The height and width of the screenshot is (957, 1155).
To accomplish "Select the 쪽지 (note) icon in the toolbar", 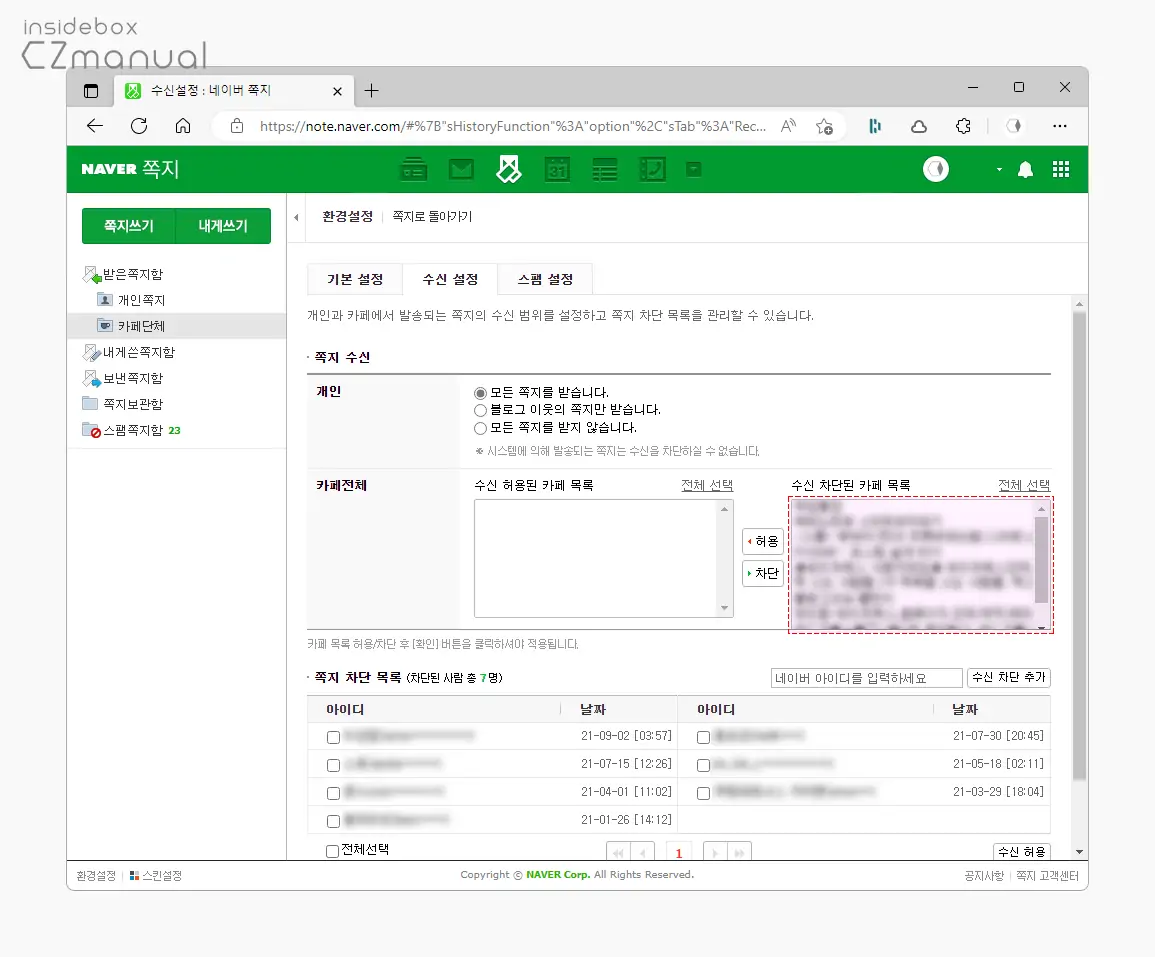I will tap(509, 169).
